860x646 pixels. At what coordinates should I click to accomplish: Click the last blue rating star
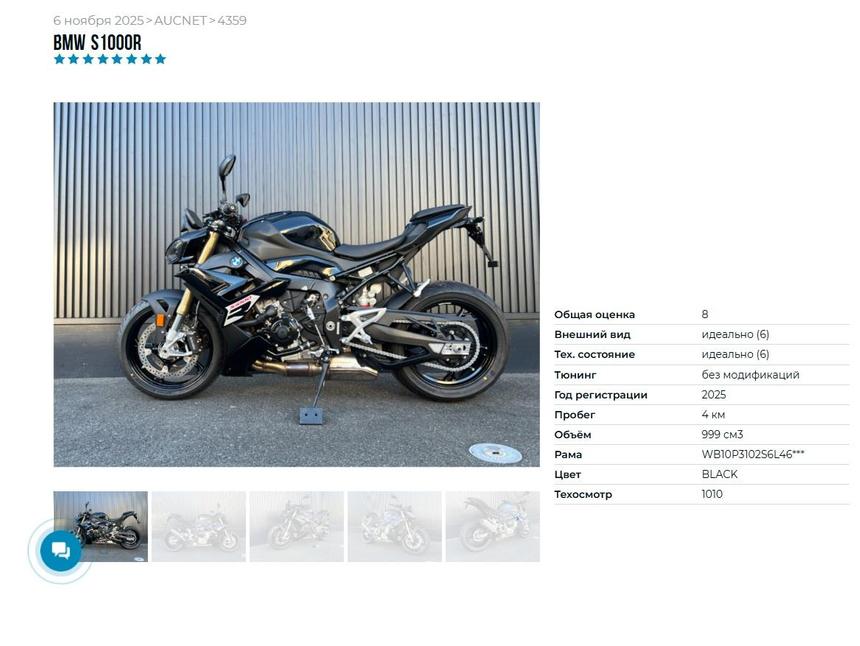160,59
